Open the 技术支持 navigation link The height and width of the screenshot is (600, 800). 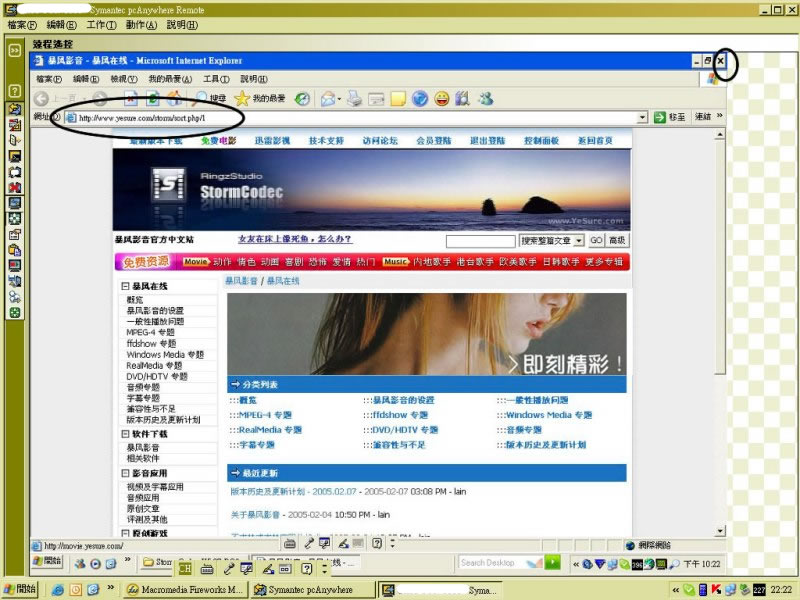[x=326, y=141]
